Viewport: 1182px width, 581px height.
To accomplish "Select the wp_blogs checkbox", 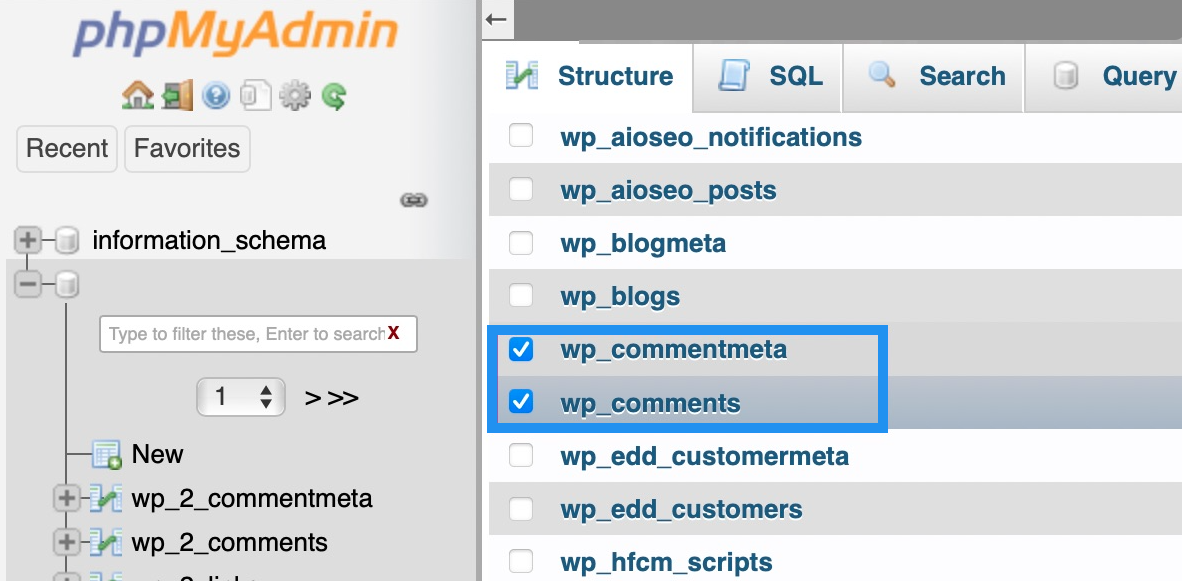I will pyautogui.click(x=521, y=295).
